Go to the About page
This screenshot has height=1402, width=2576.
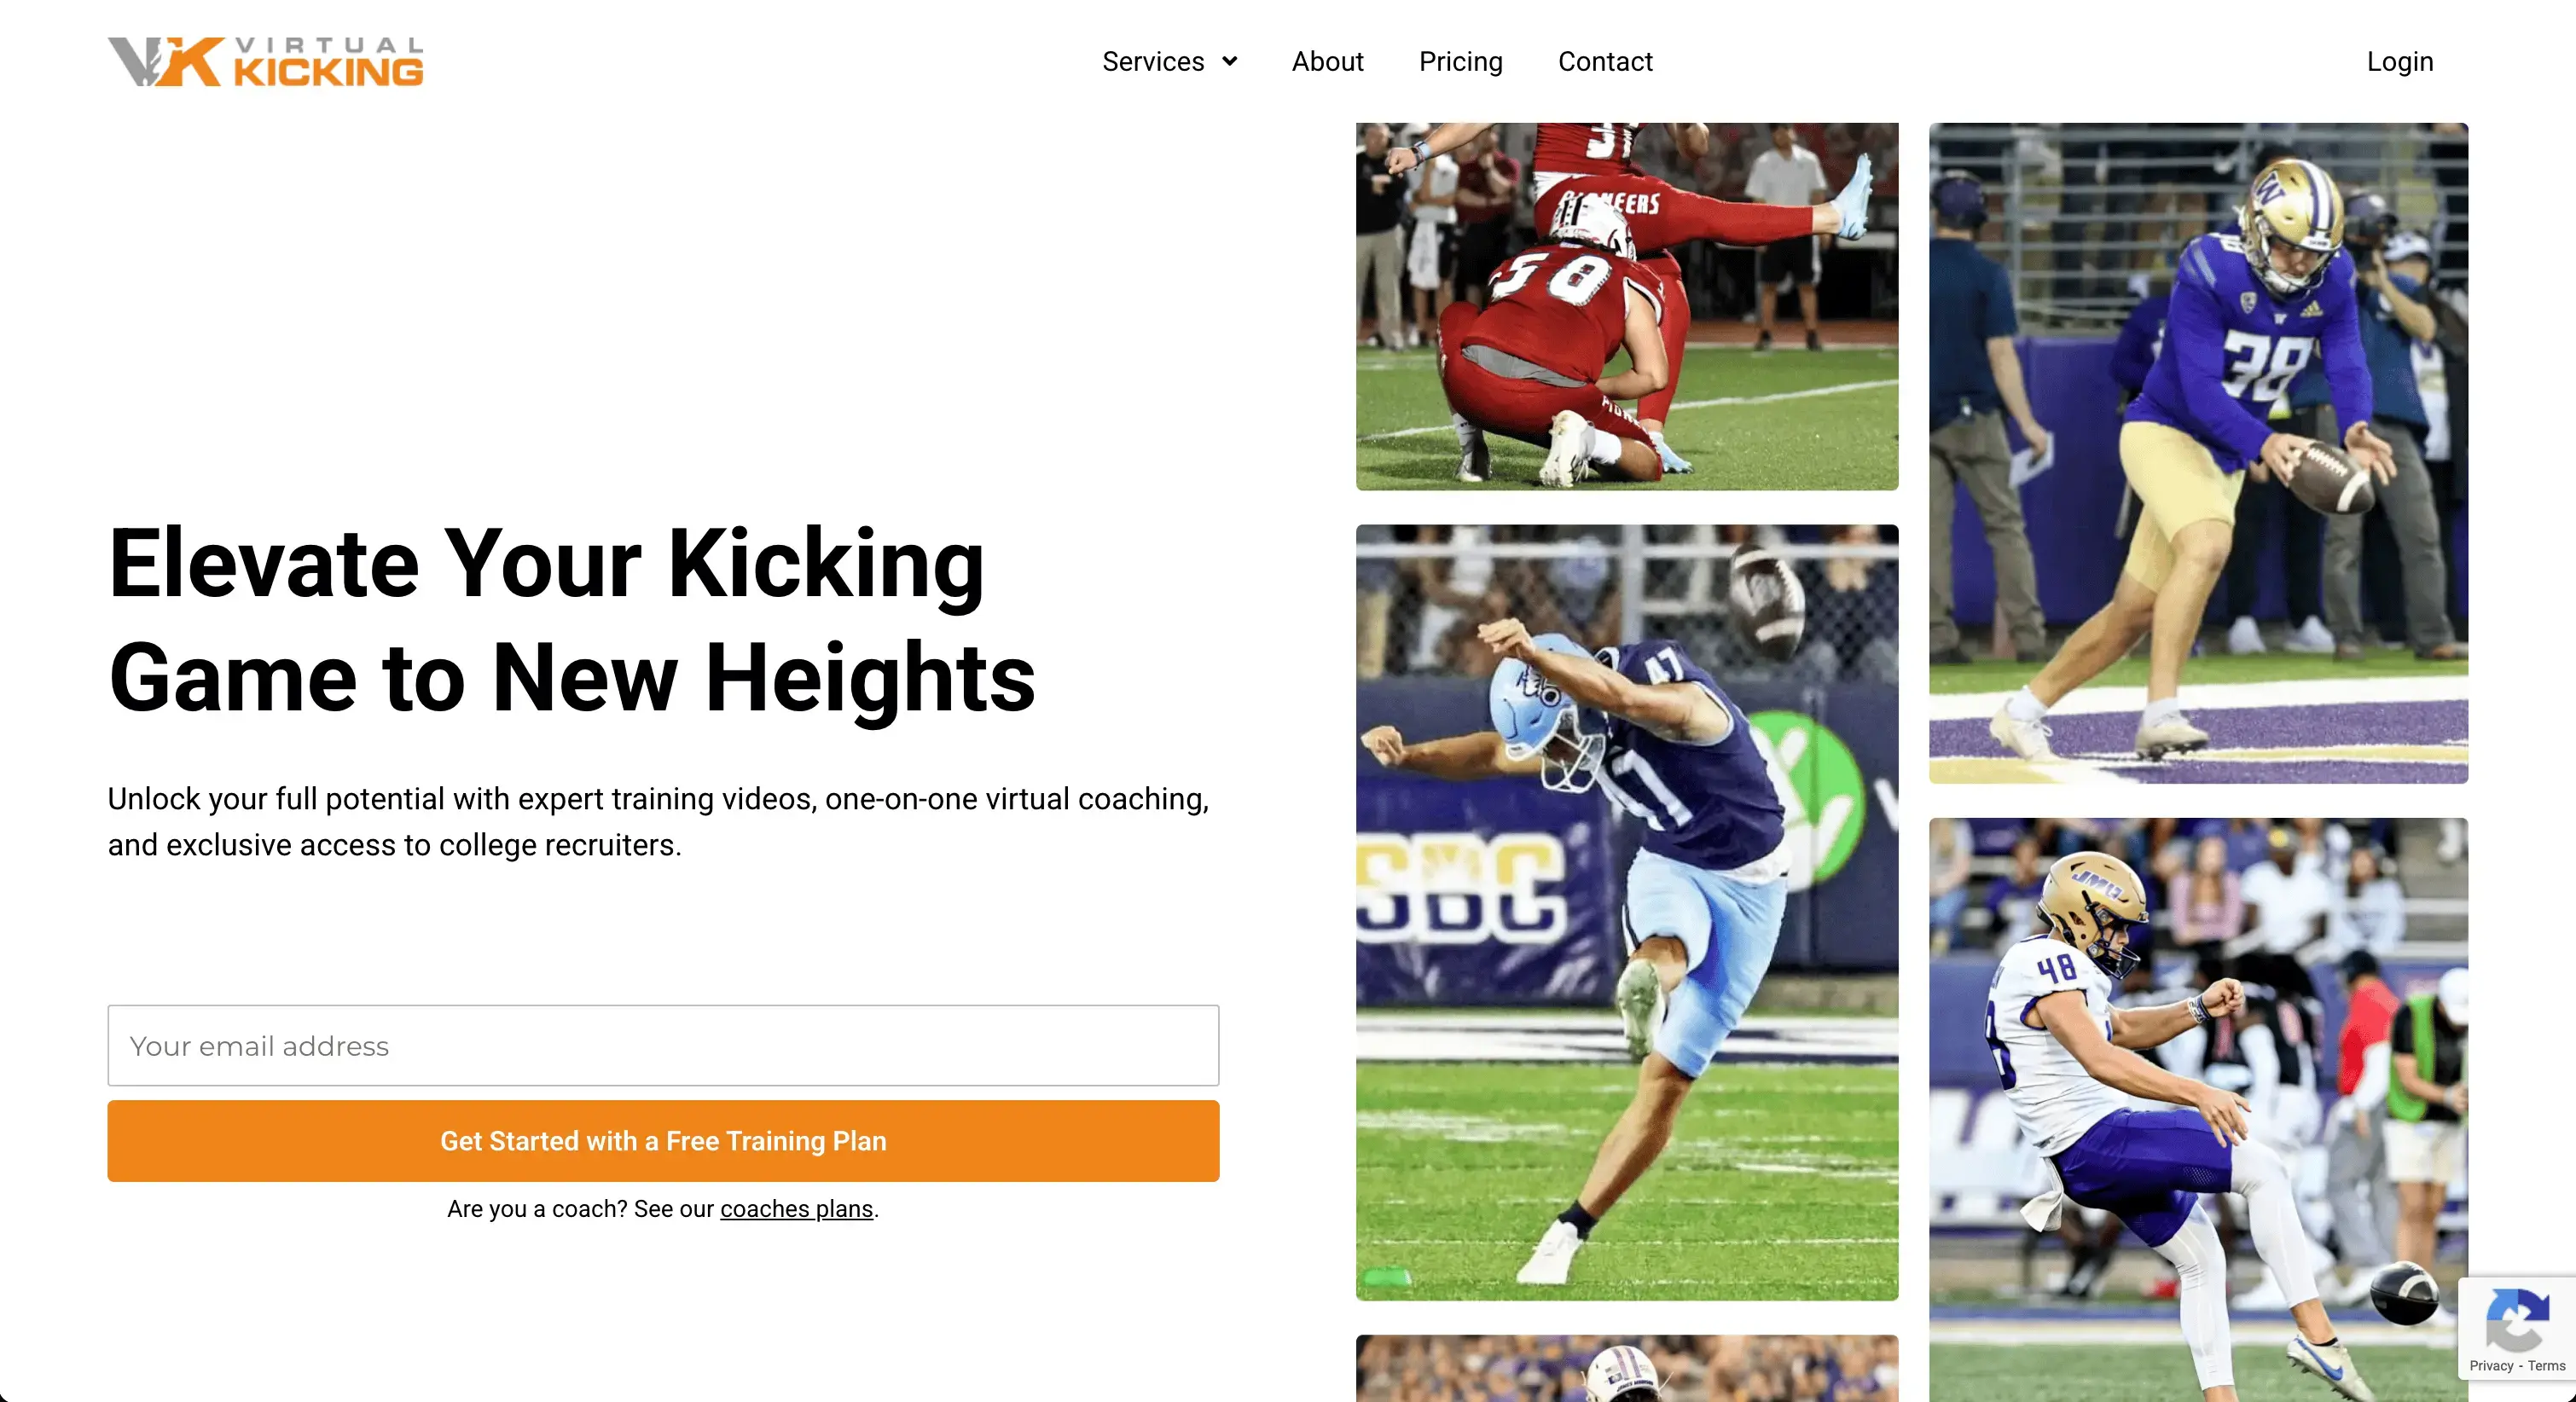[x=1327, y=62]
